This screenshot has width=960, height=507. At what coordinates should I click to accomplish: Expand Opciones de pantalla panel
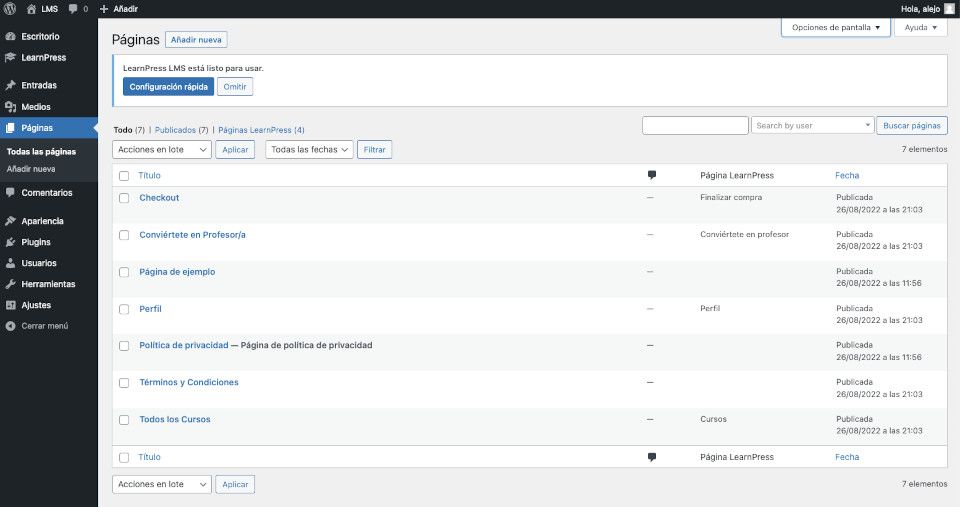(836, 28)
